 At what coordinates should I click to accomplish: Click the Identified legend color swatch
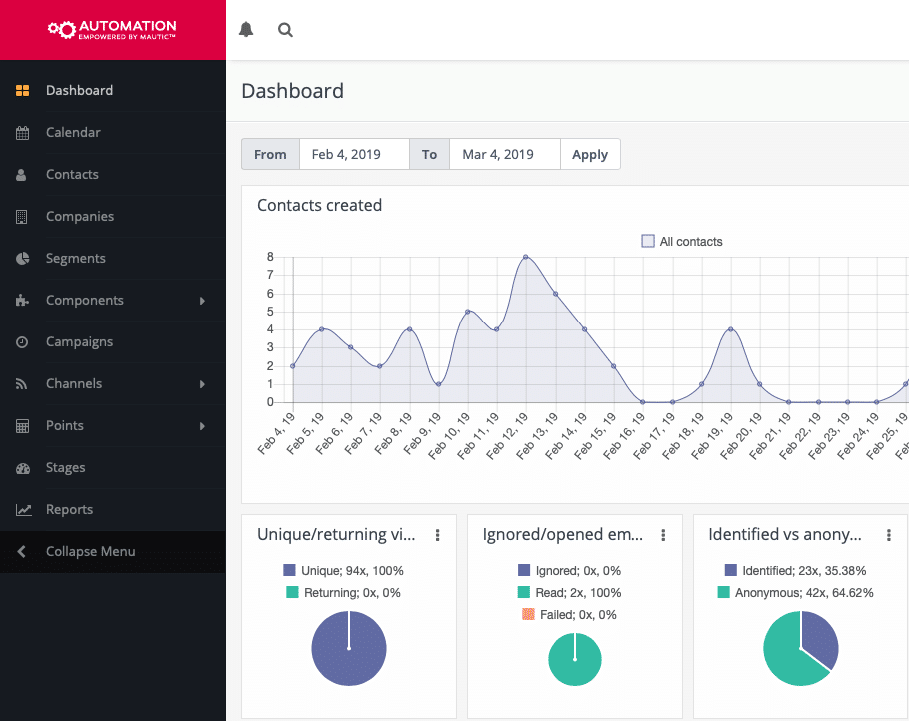pos(731,571)
